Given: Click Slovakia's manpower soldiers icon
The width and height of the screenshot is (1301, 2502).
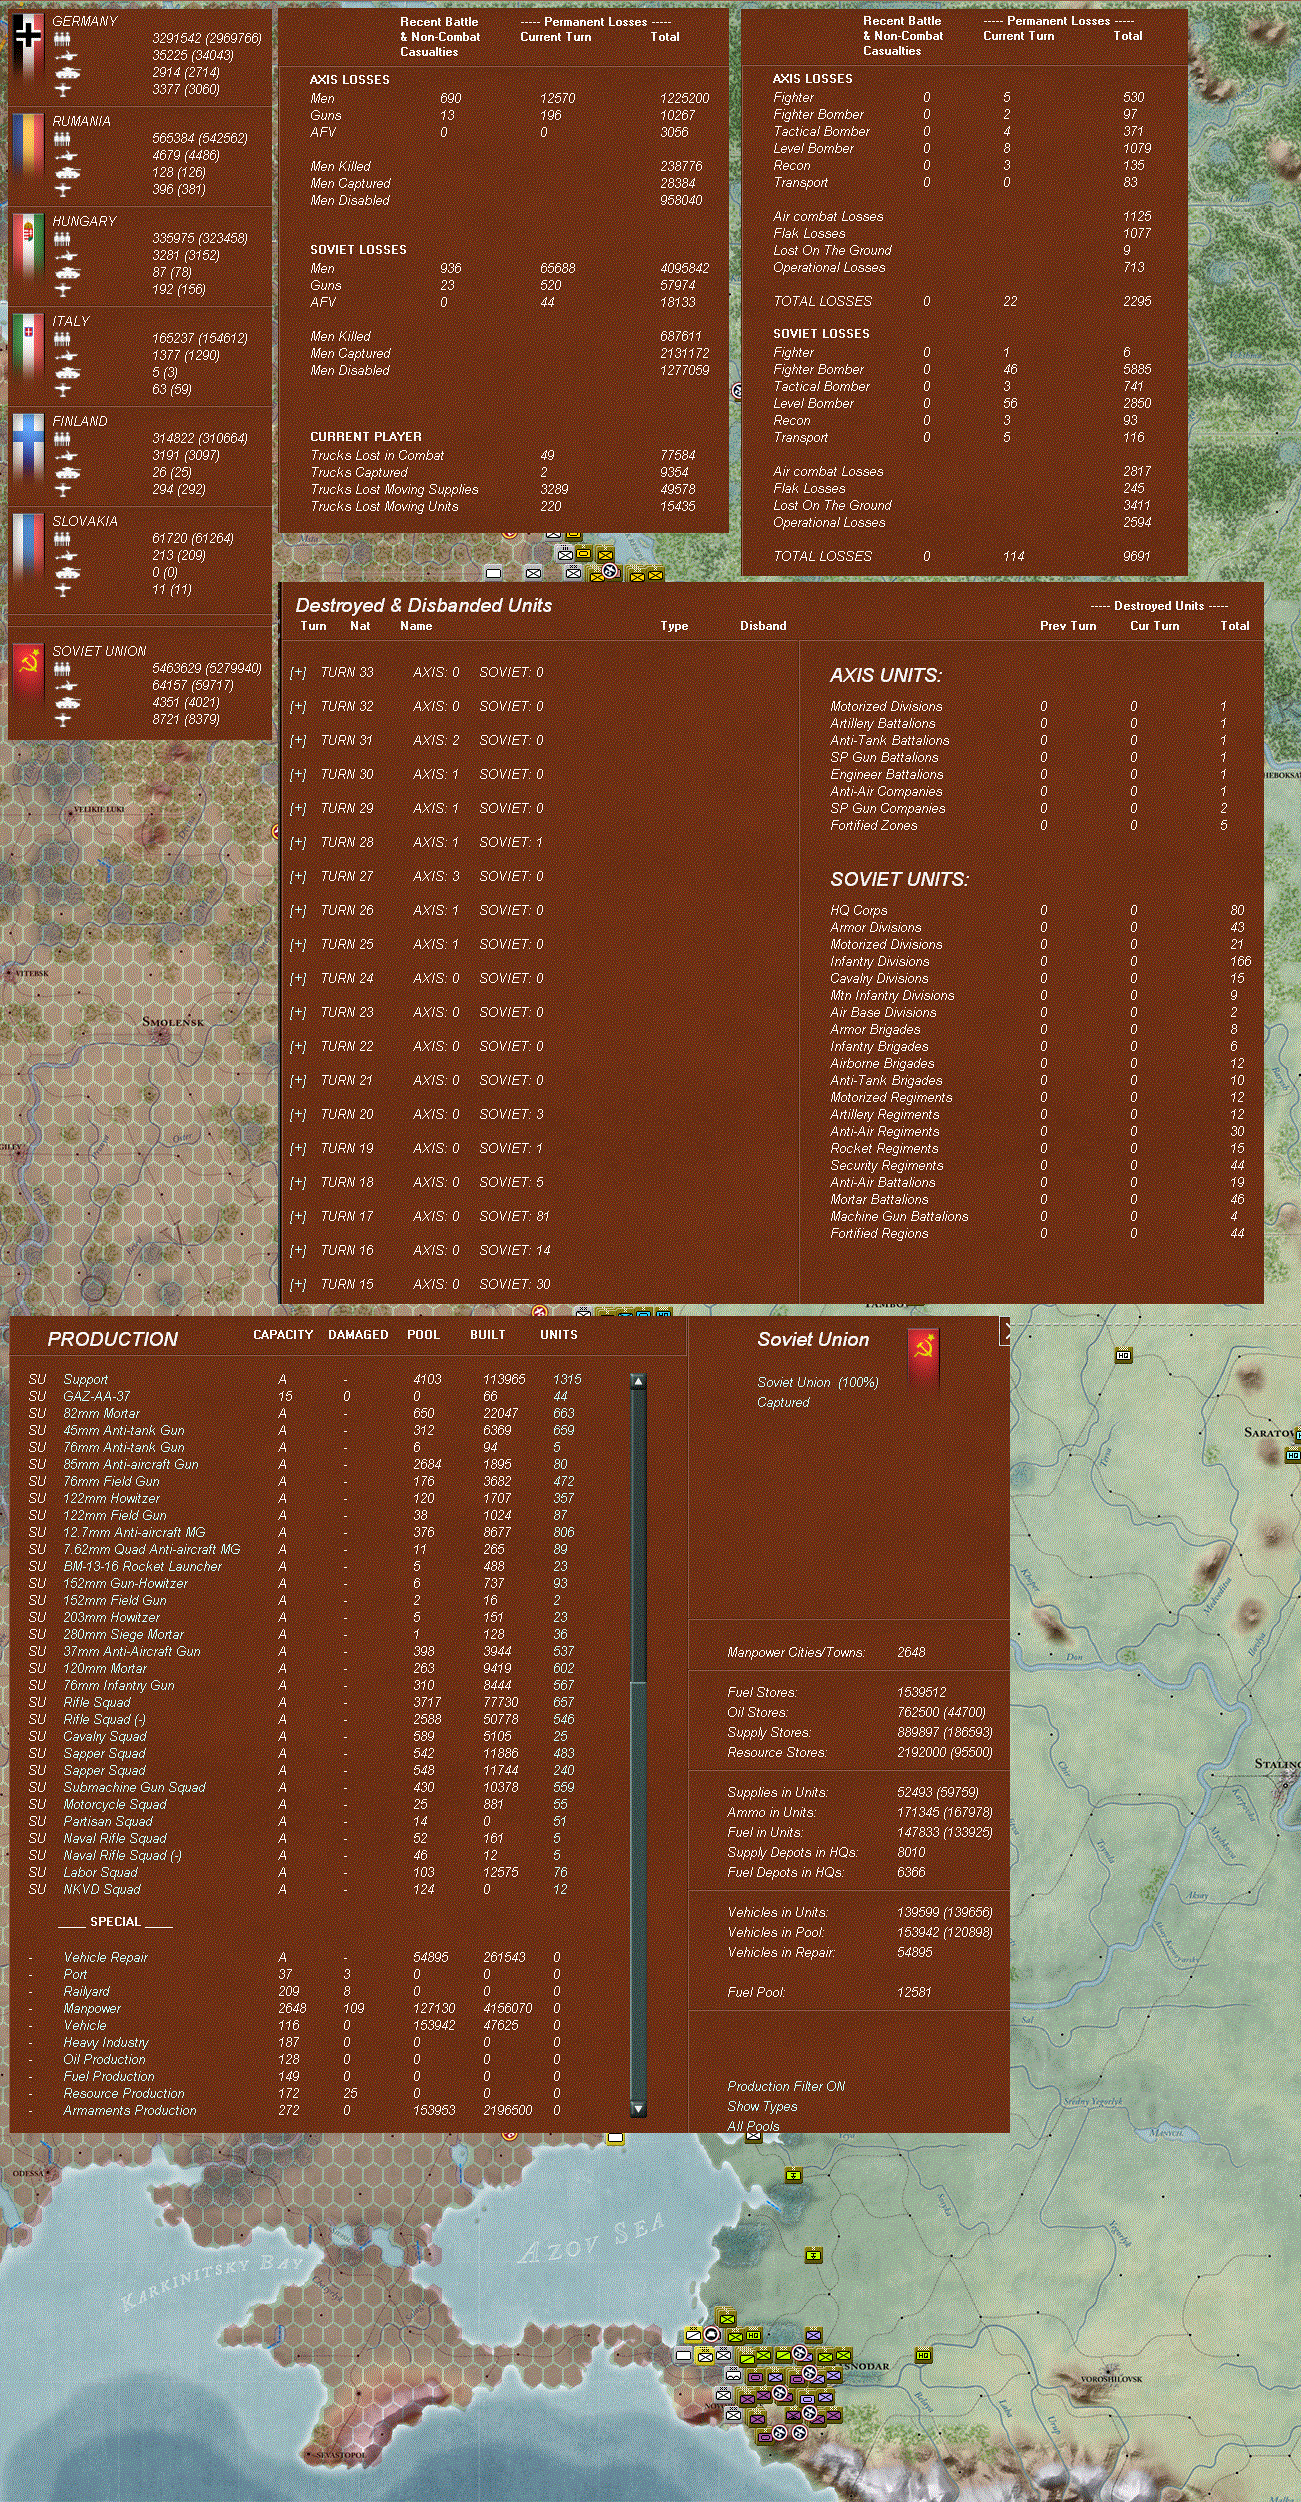Looking at the screenshot, I should tap(62, 539).
